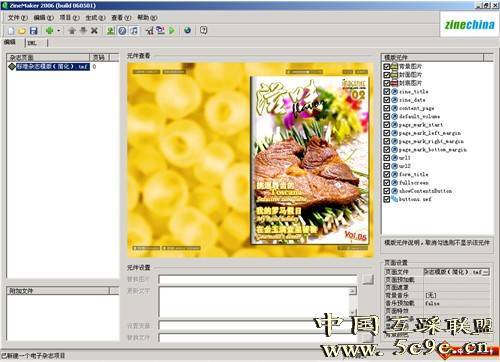Image resolution: width=500 pixels, height=362 pixels.
Task: Click the red image icon row
Action: (394, 83)
